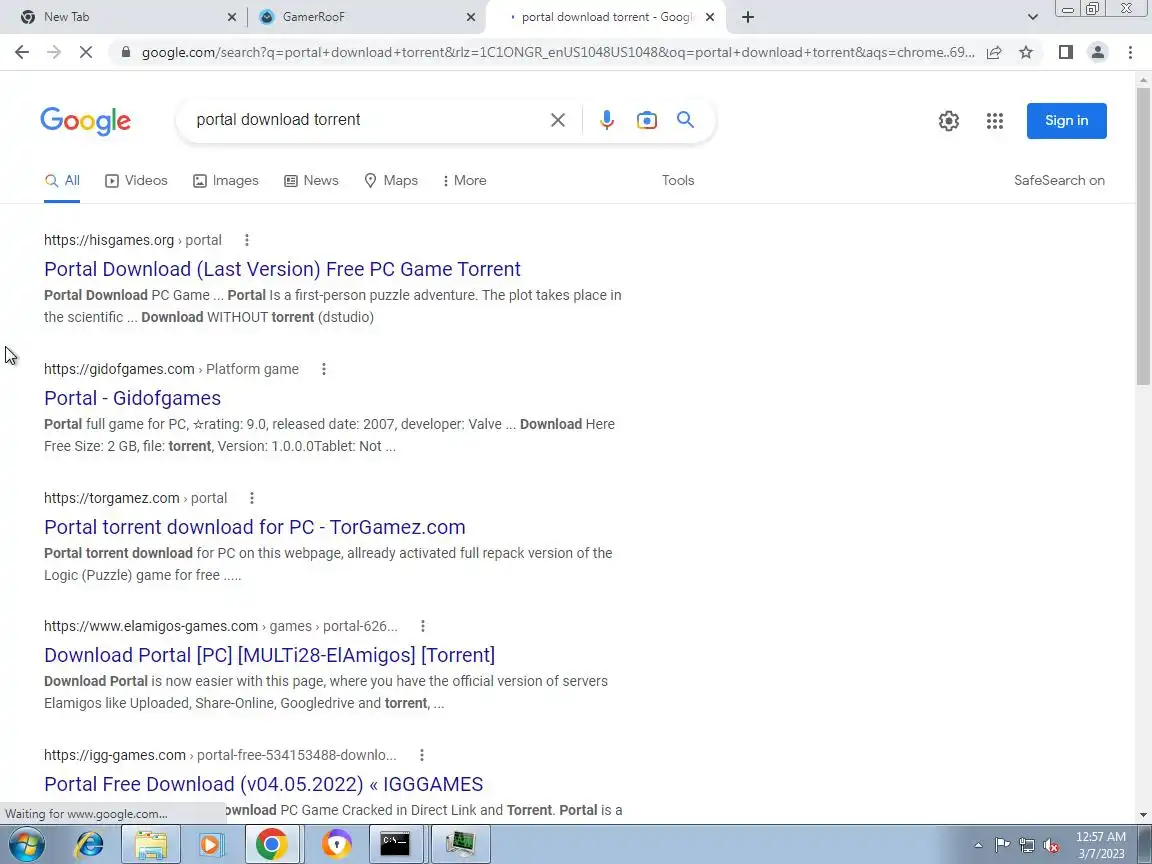Open a new tab with the plus button
This screenshot has height=864, width=1152.
point(748,17)
